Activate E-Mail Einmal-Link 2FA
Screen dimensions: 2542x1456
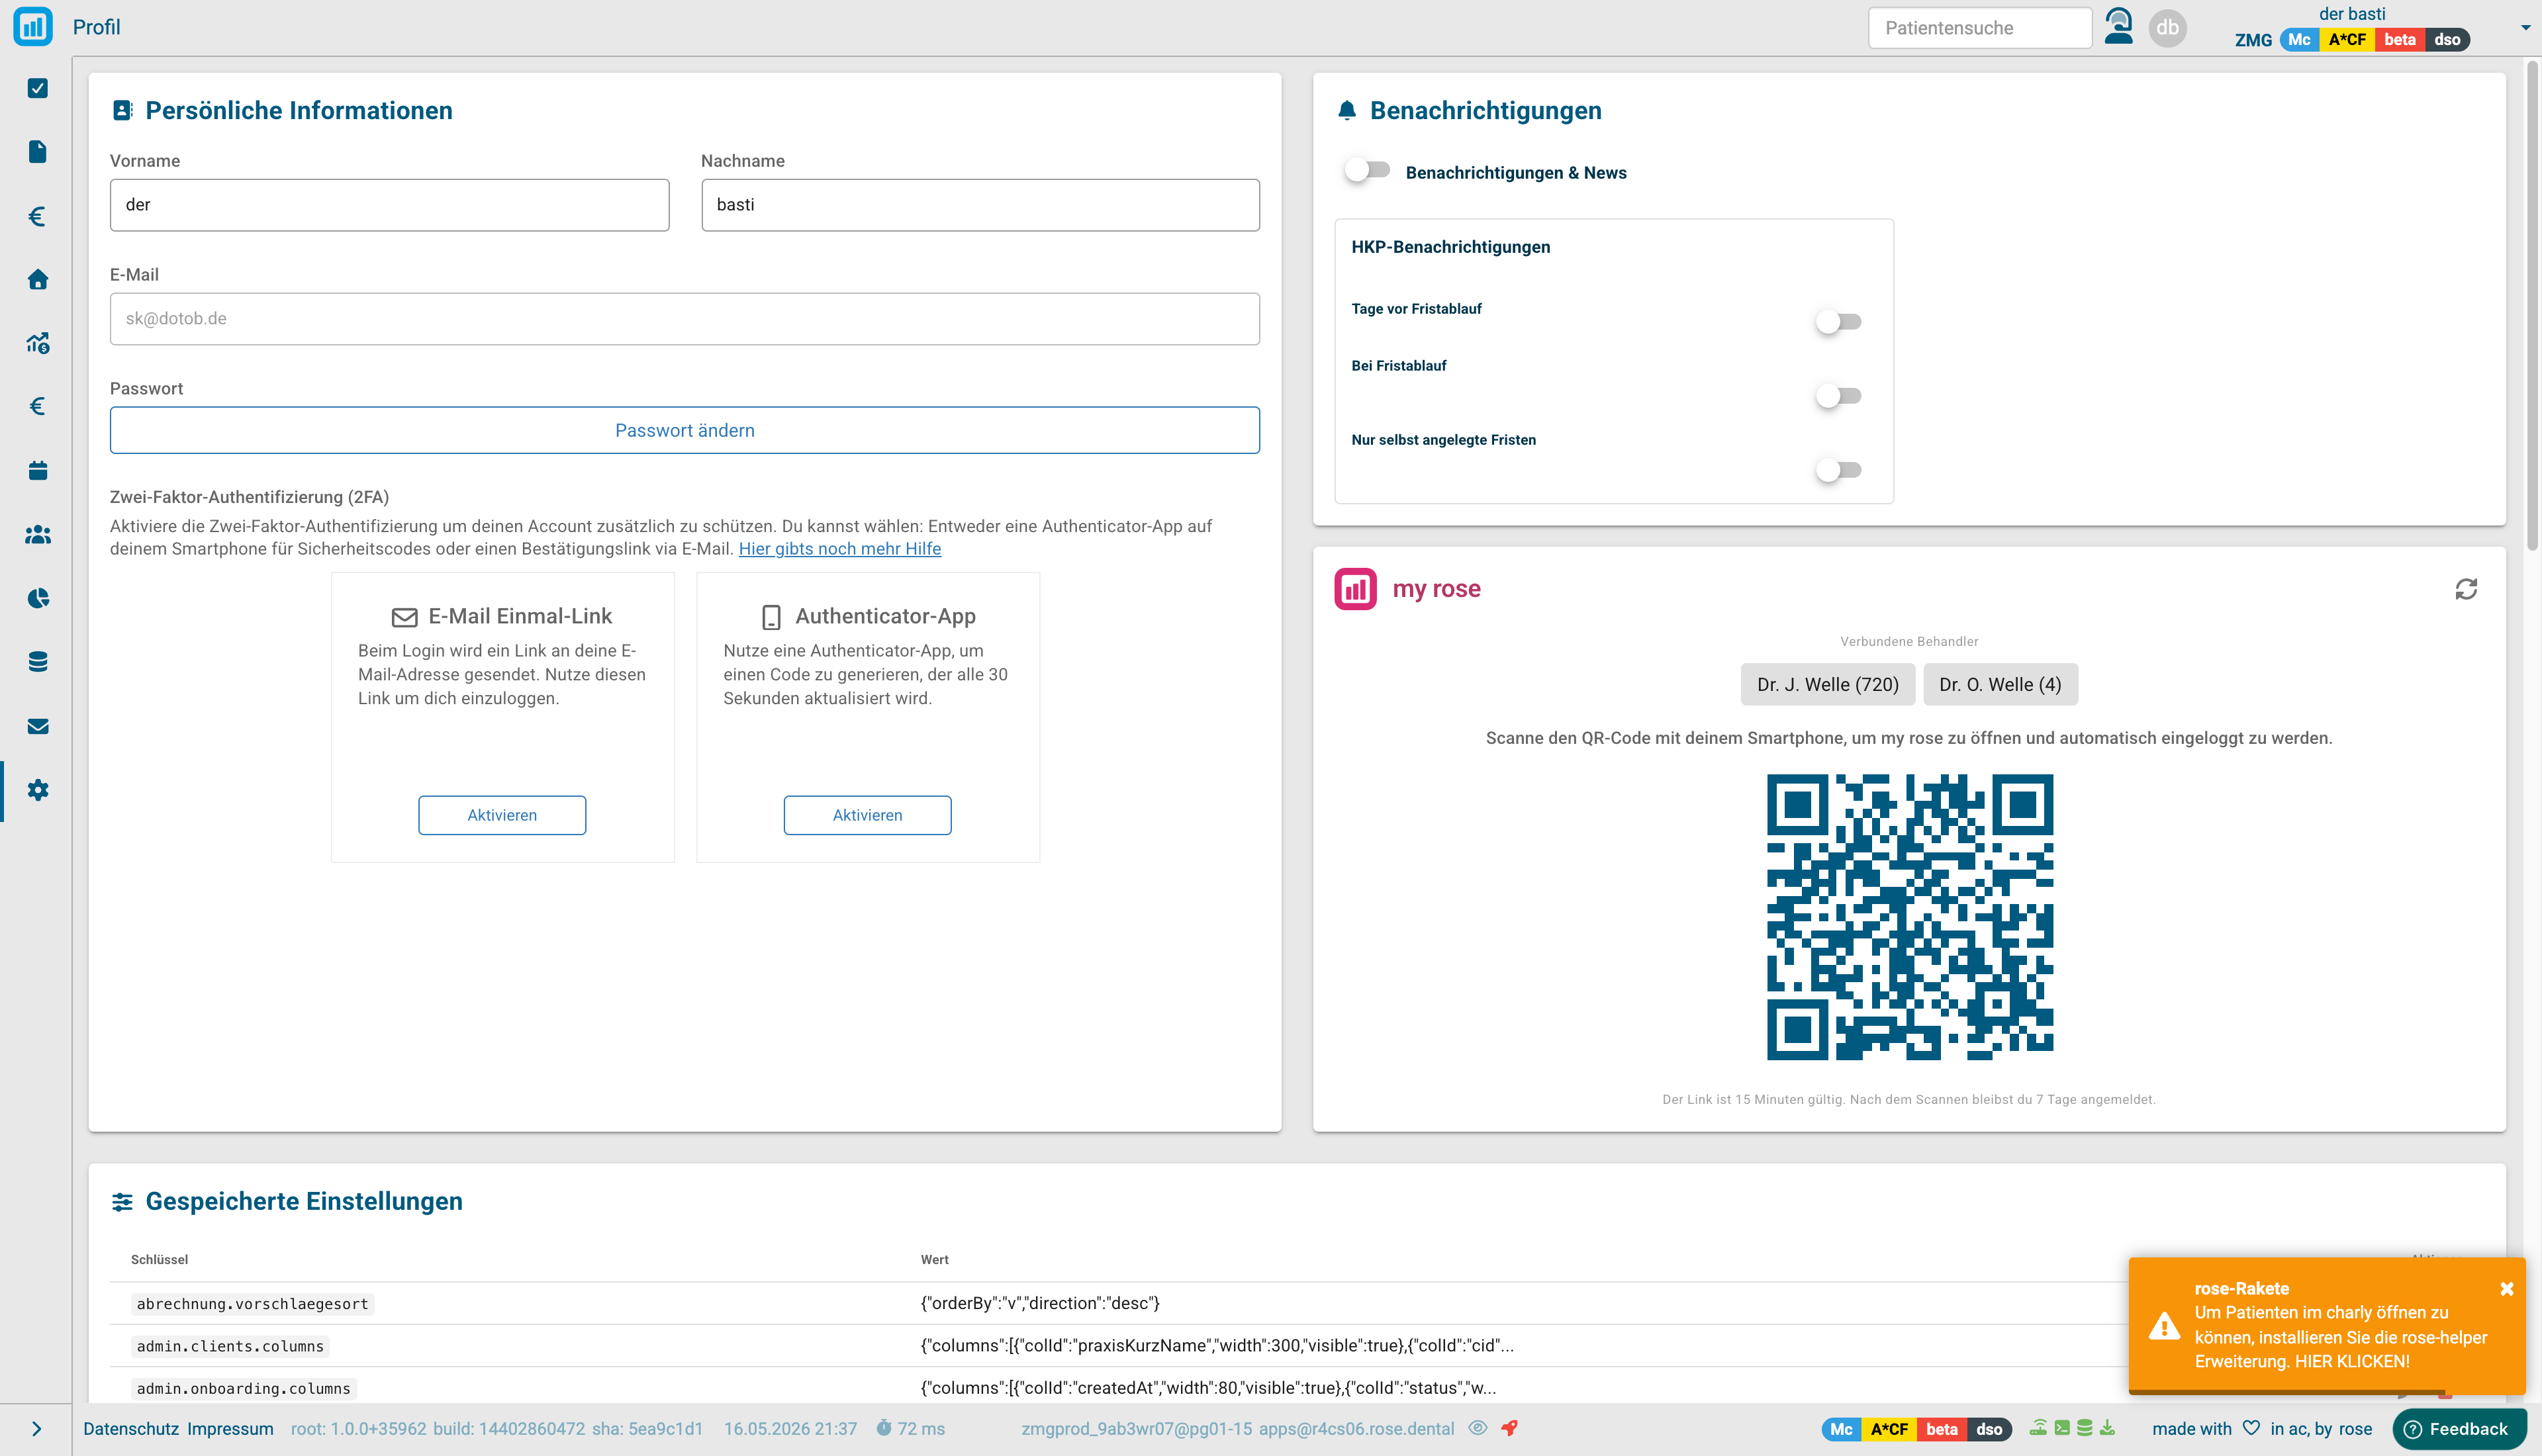pyautogui.click(x=502, y=815)
